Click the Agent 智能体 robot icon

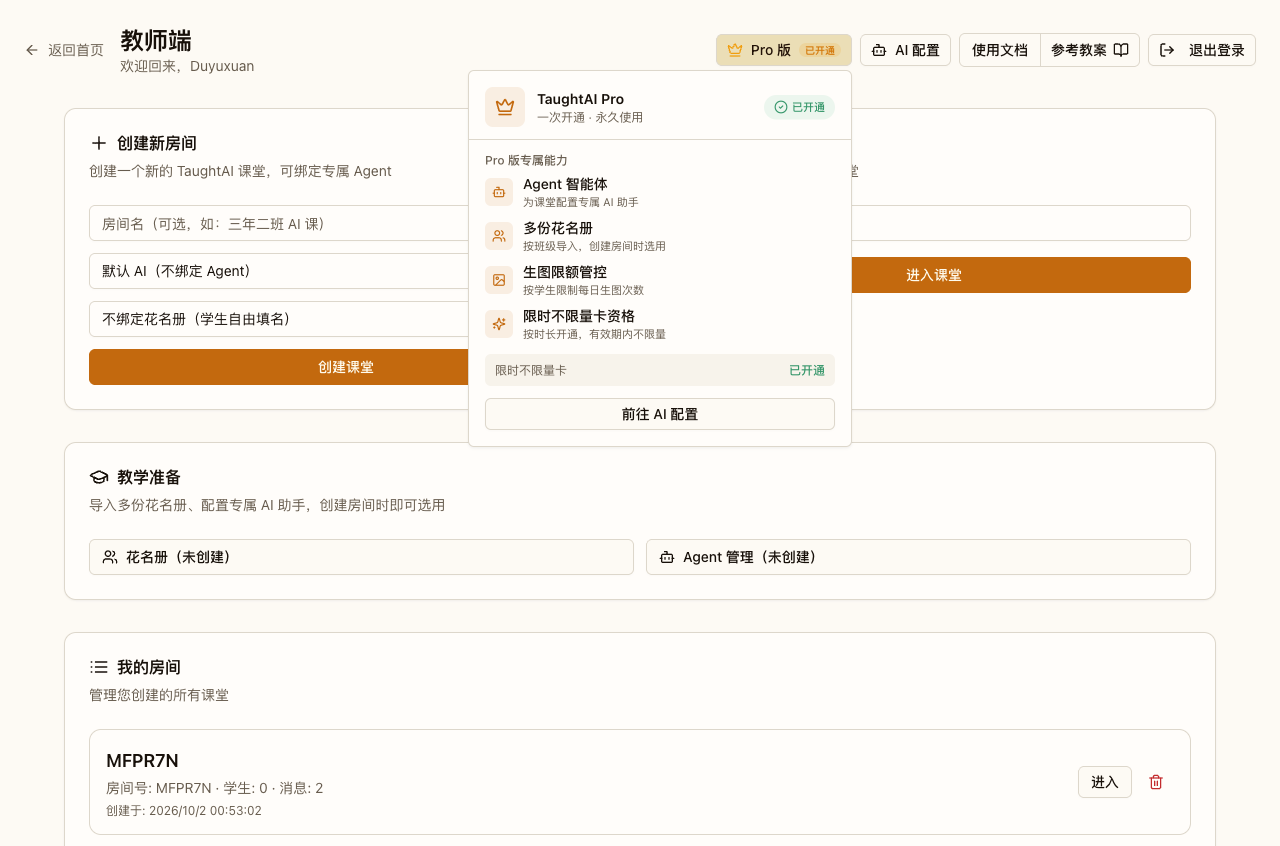[x=499, y=192]
